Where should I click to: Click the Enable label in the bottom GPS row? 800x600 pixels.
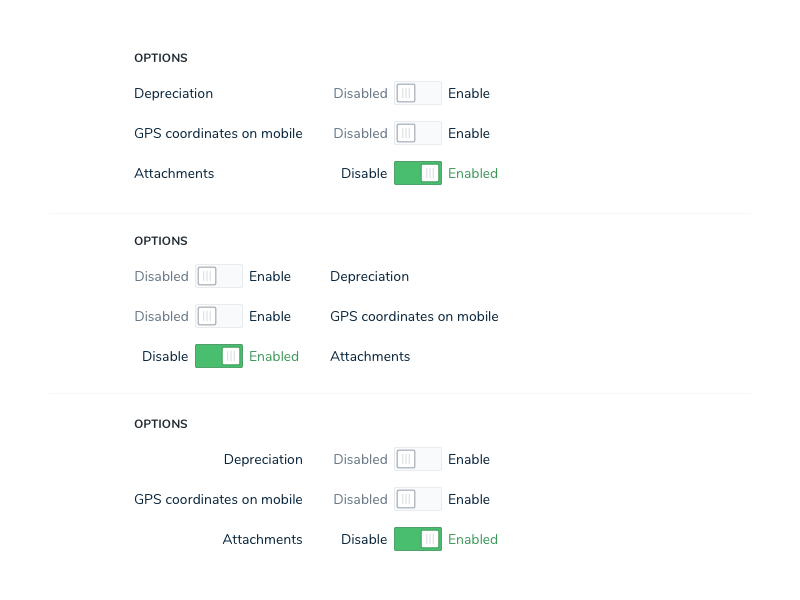coord(469,499)
